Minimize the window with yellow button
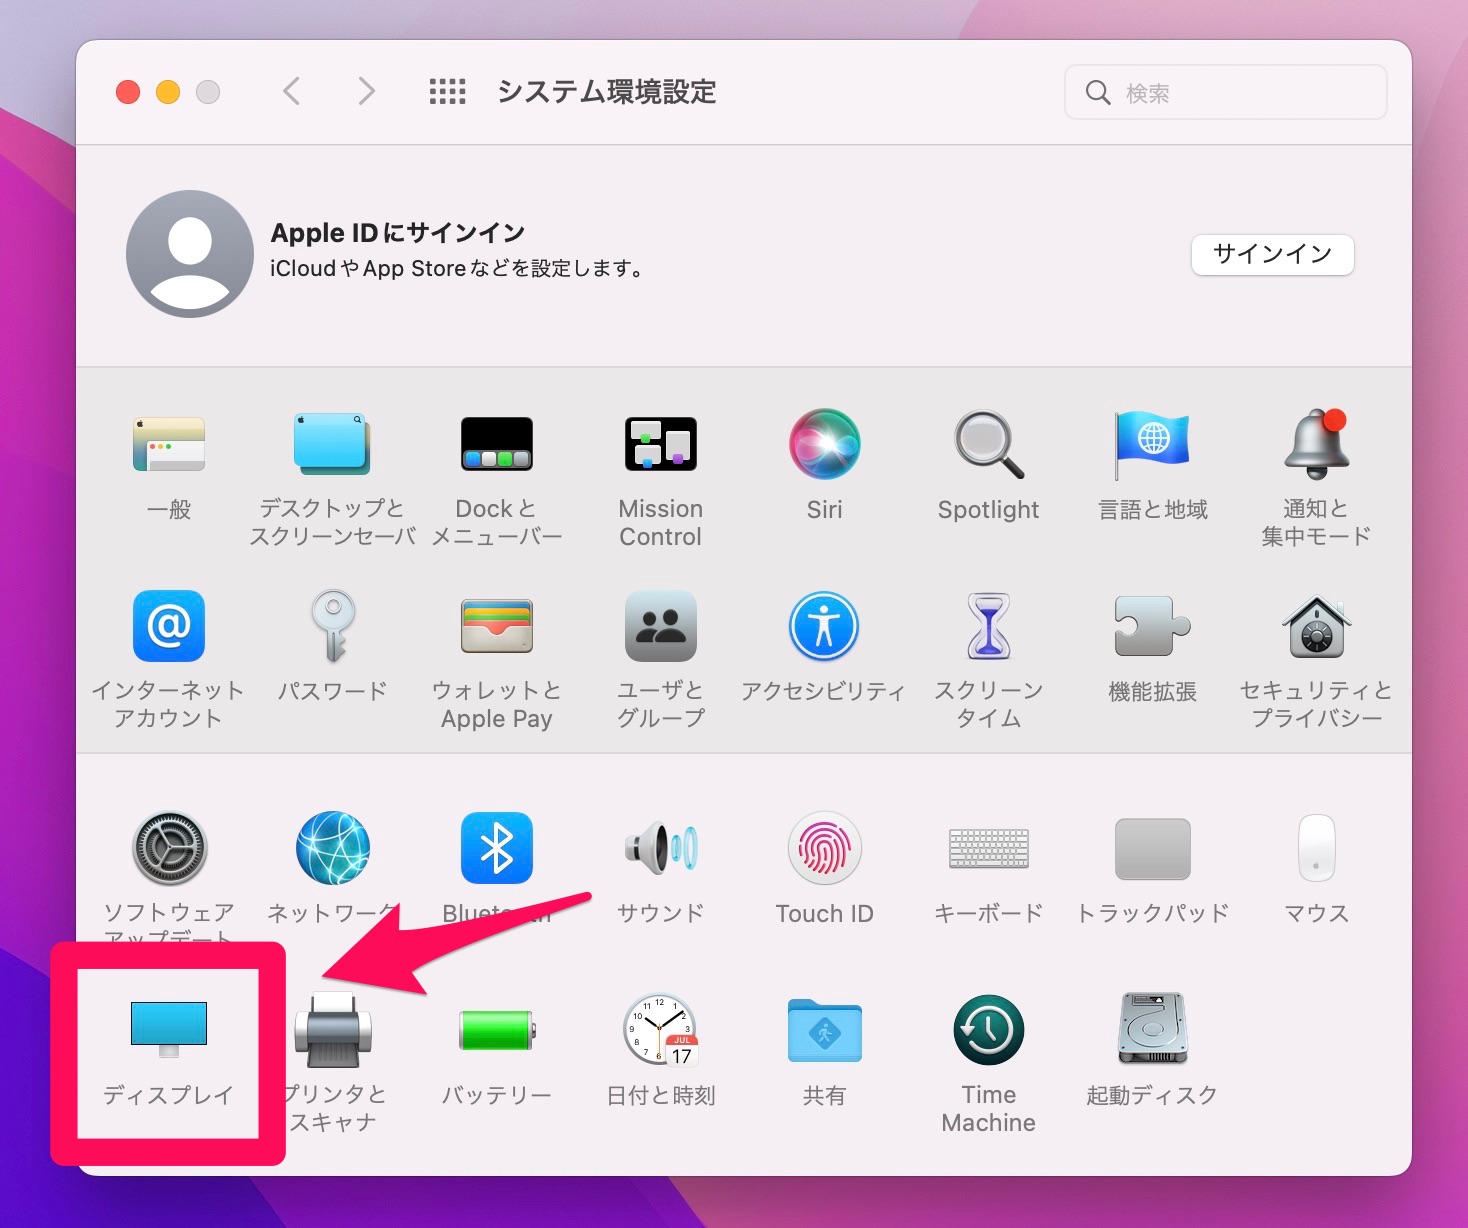 pos(168,92)
